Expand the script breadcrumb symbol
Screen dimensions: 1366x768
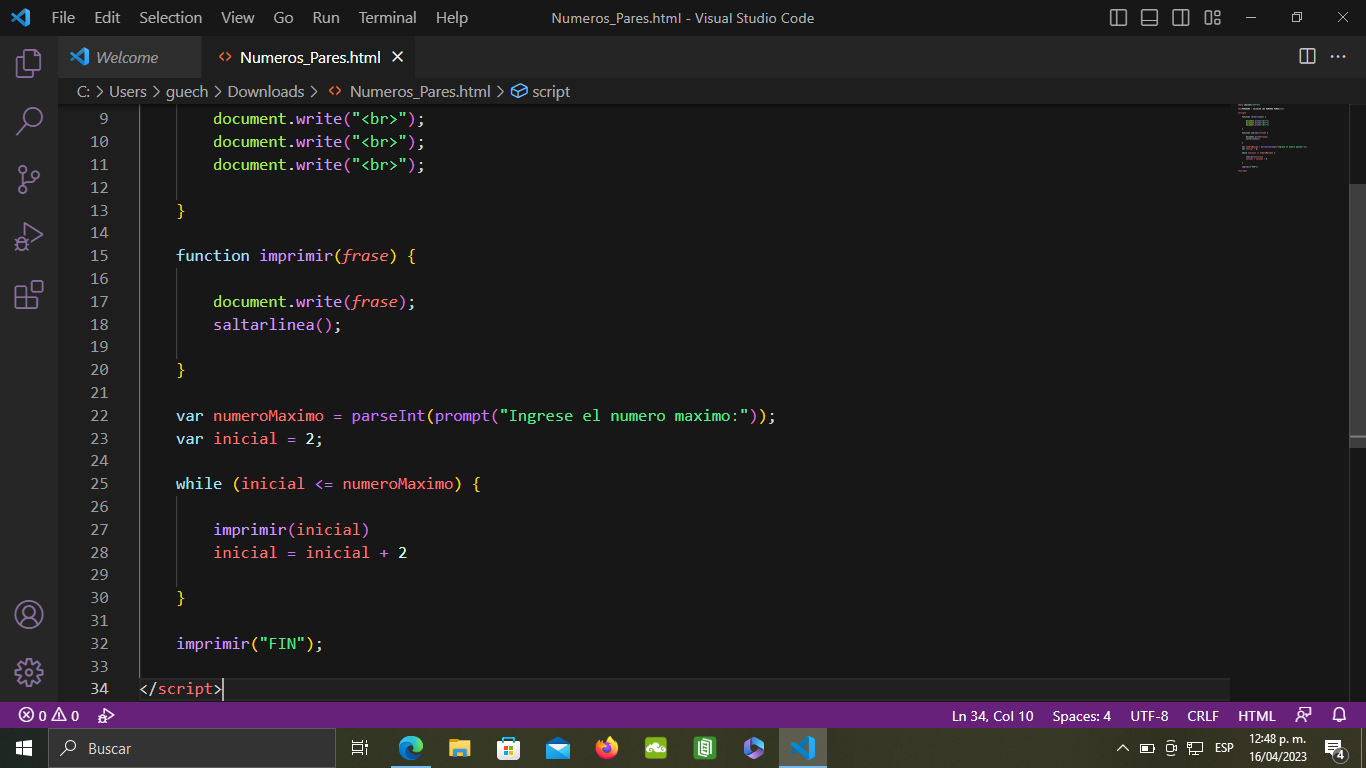(541, 91)
